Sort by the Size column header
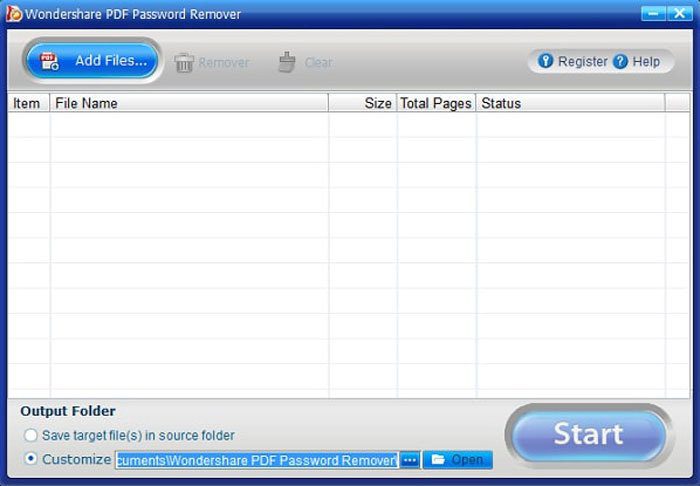This screenshot has height=486, width=700. (362, 103)
